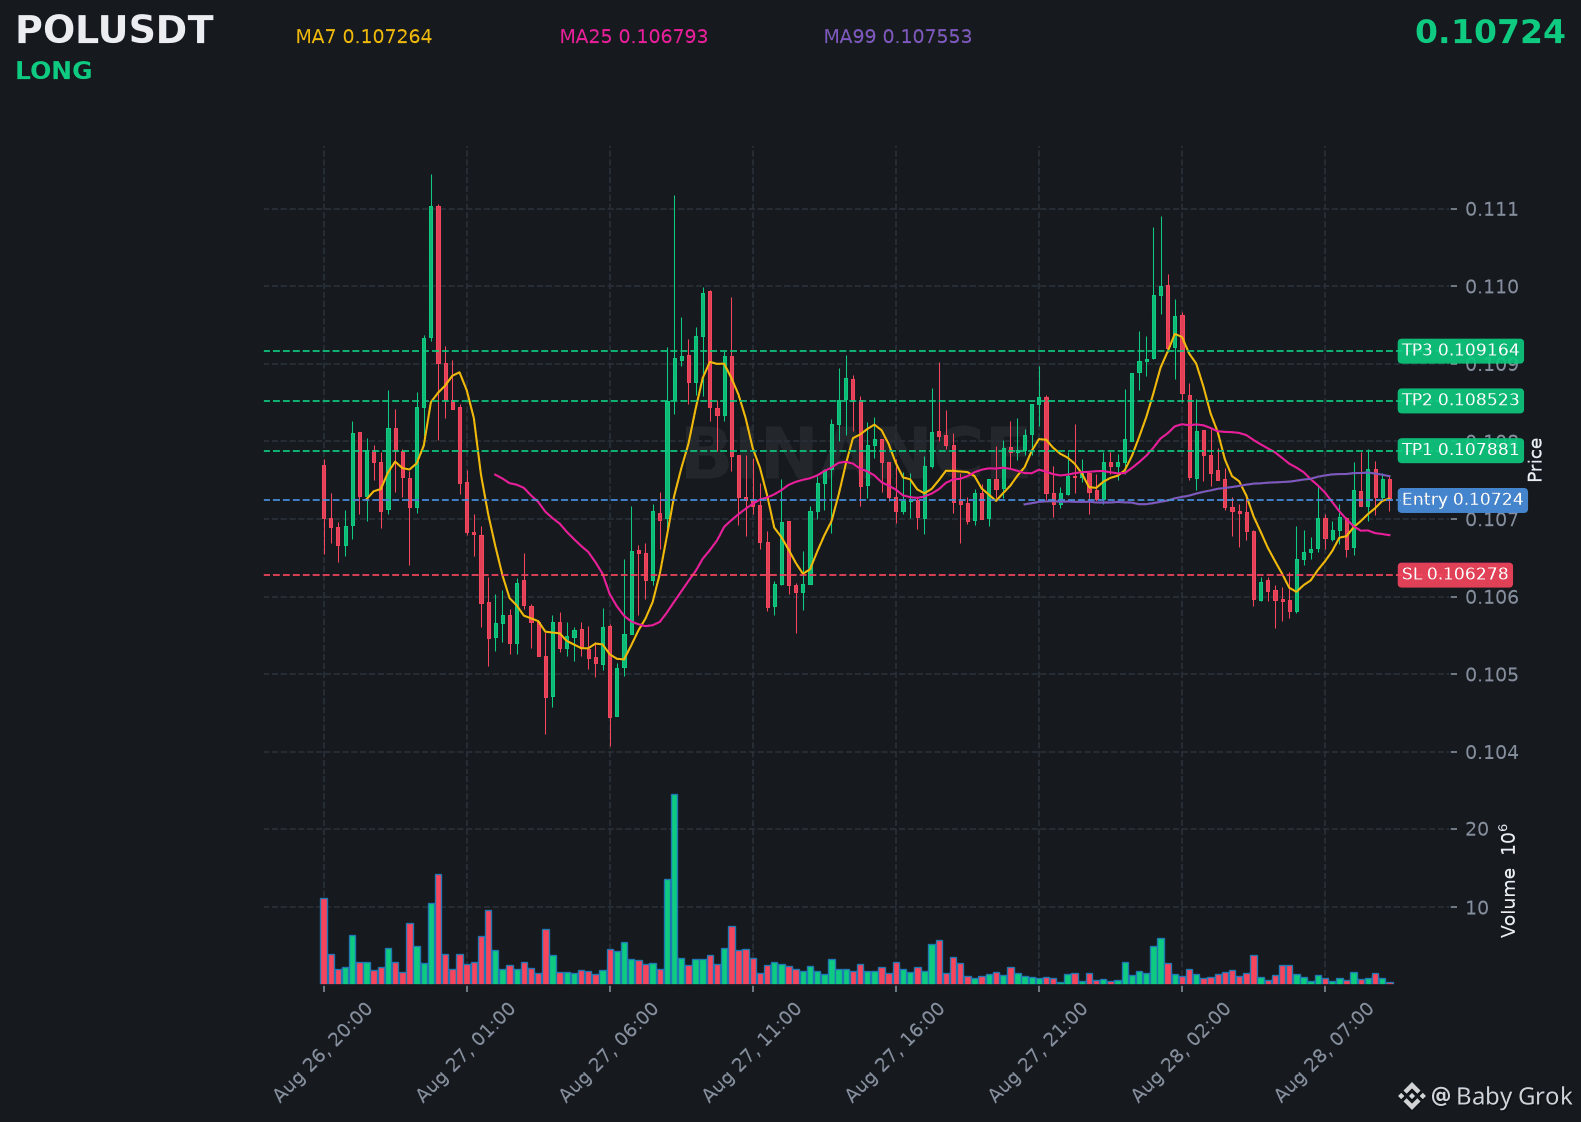Click the TP2 0.108523 target tag

[1460, 400]
